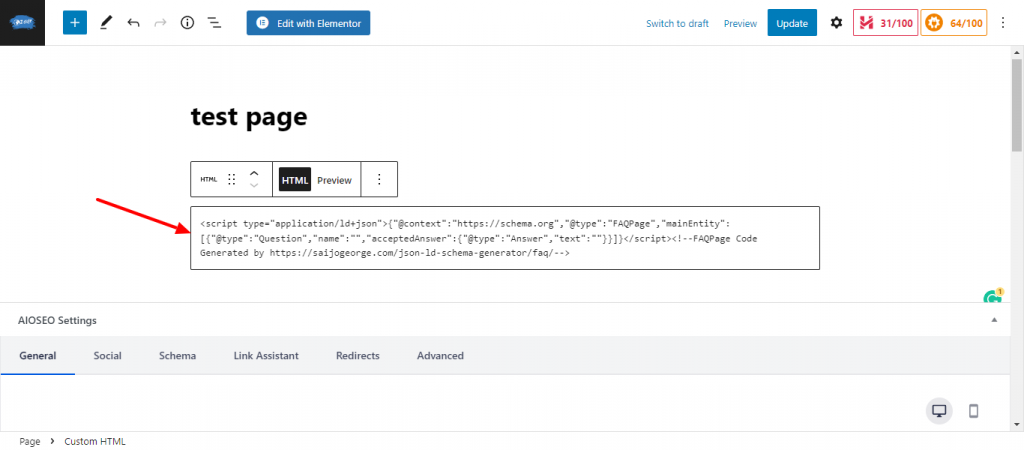Image resolution: width=1024 pixels, height=450 pixels.
Task: Click the HTML block type icon
Action: (x=208, y=180)
